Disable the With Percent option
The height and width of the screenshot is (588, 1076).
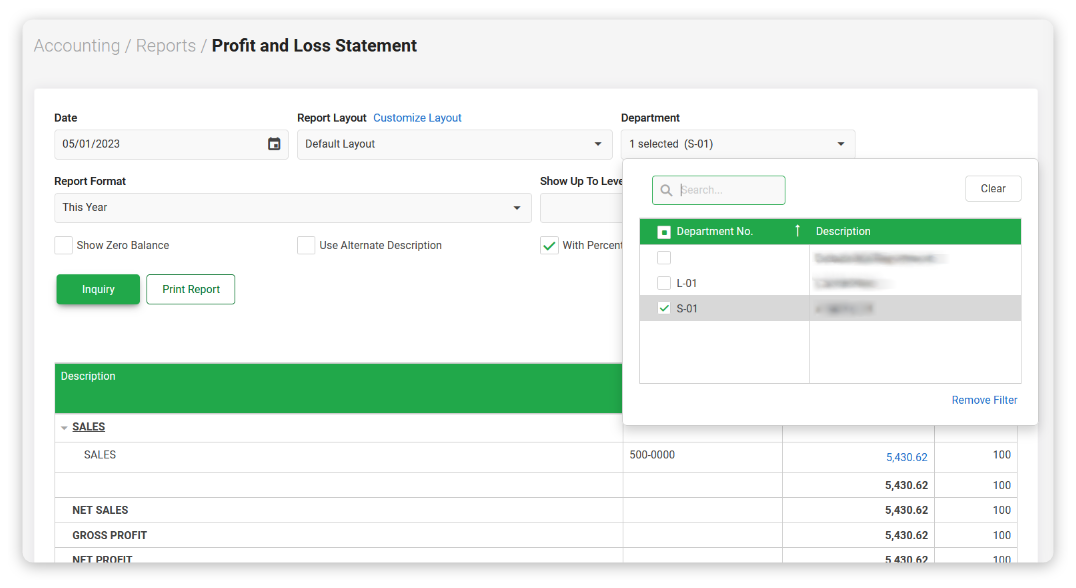coord(549,245)
